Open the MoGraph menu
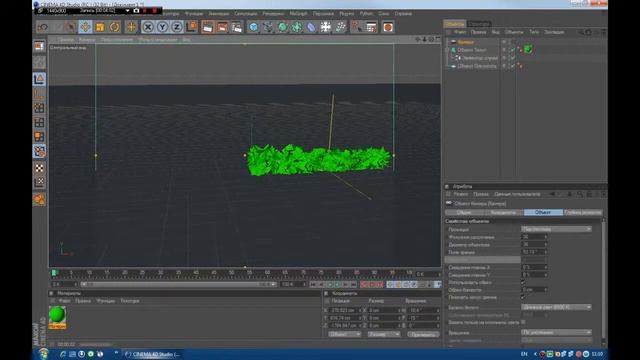 [x=298, y=13]
